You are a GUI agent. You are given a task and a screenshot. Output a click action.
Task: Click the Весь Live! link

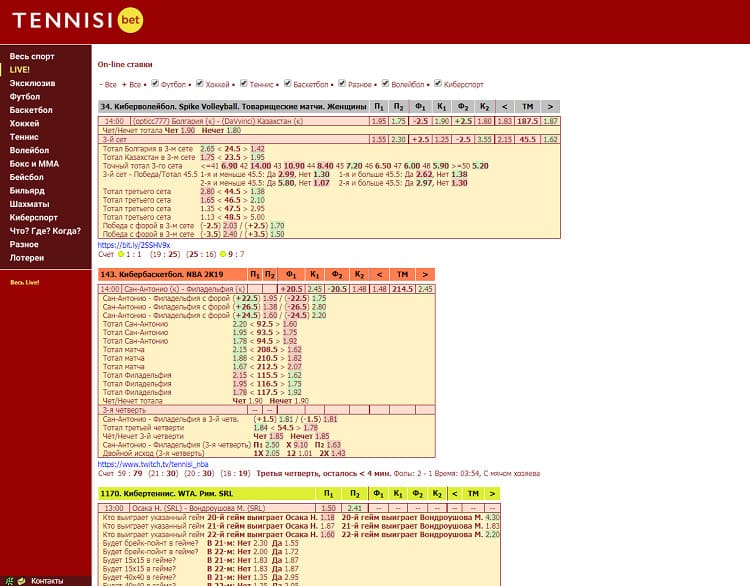click(x=25, y=282)
